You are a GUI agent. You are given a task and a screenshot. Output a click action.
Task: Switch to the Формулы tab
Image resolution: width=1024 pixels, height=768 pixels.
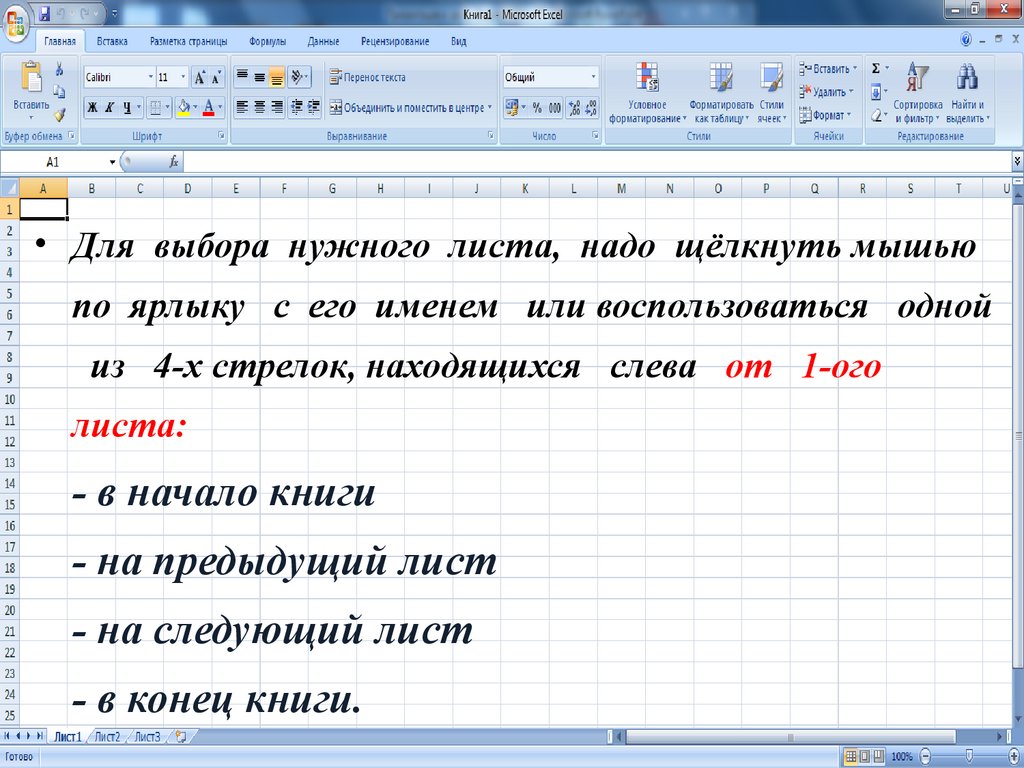pos(267,41)
